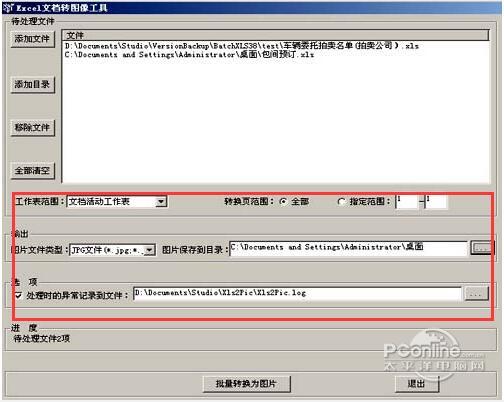Toggle the 处理时的异常记录到文件 checkbox
Image resolution: width=504 pixels, height=402 pixels.
pyautogui.click(x=18, y=295)
